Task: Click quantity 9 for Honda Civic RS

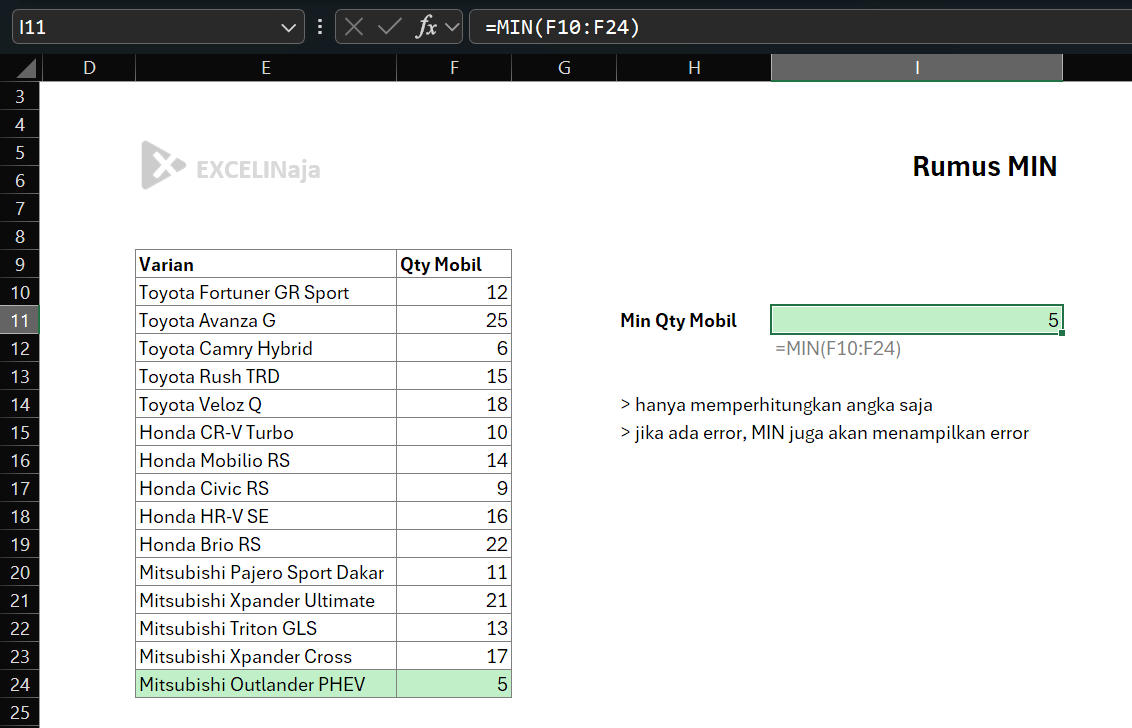Action: [454, 489]
